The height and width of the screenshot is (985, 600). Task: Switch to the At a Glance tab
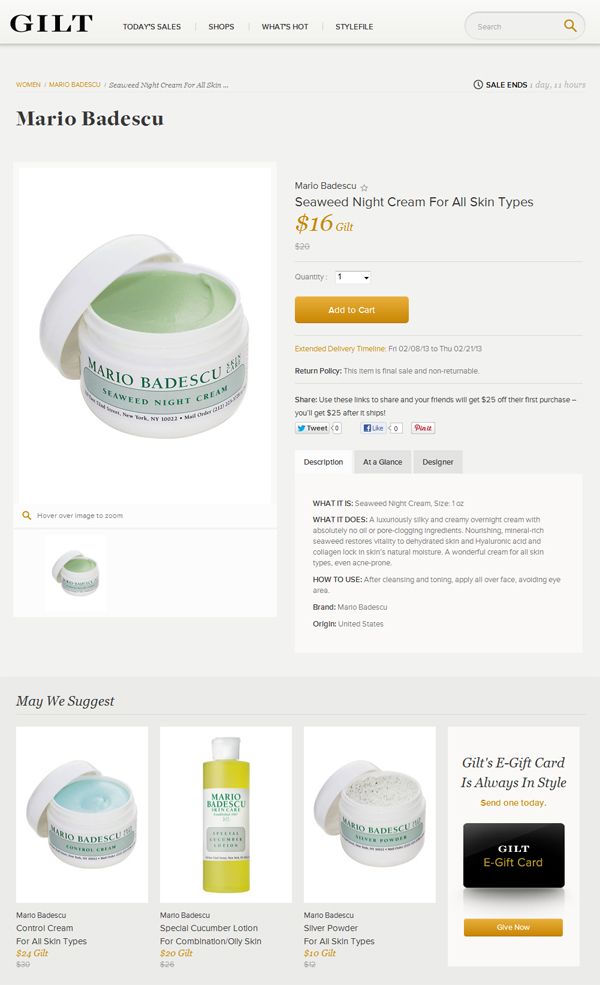pyautogui.click(x=383, y=462)
